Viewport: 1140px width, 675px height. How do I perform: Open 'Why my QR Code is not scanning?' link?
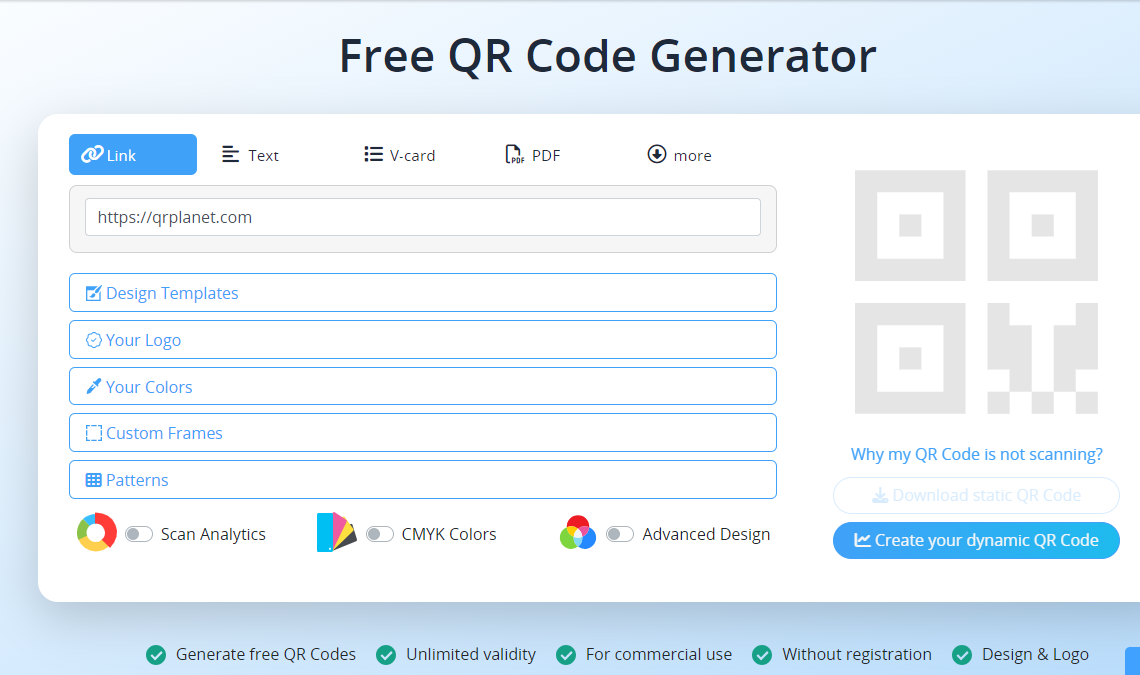click(x=976, y=454)
